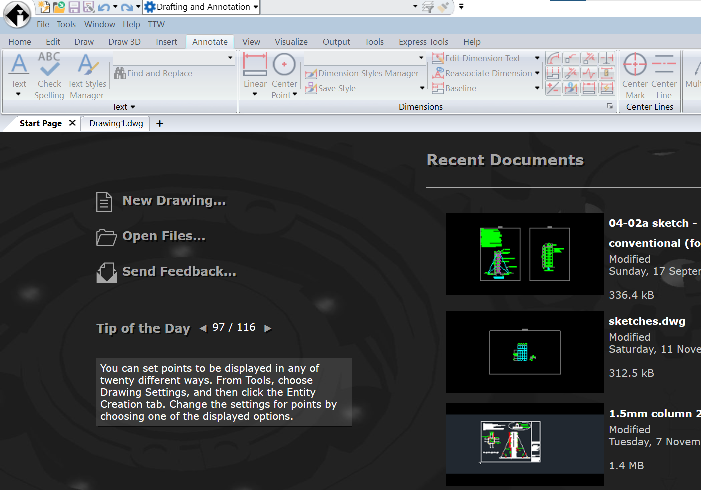701x490 pixels.
Task: Open the 04-02a sketch recent document thumbnail
Action: [525, 254]
